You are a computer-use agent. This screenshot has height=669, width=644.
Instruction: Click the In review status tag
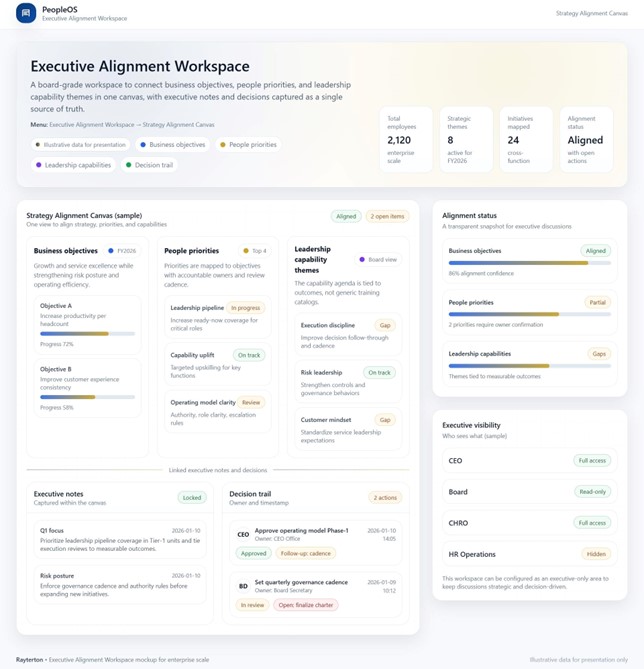(x=252, y=605)
